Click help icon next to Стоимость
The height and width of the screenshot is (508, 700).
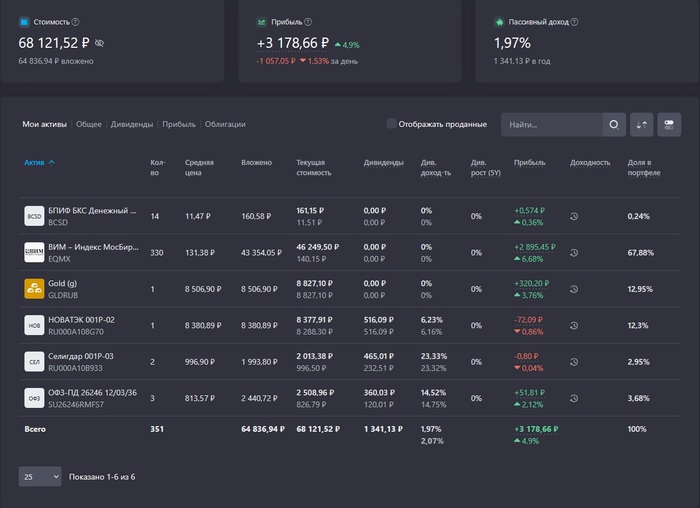click(76, 21)
